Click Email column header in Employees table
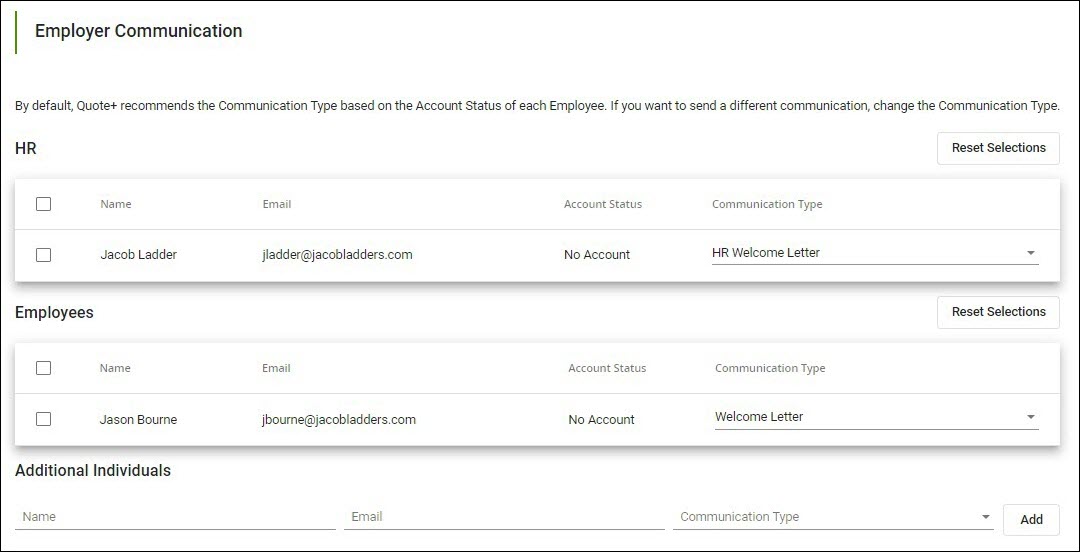Image resolution: width=1080 pixels, height=552 pixels. point(276,368)
